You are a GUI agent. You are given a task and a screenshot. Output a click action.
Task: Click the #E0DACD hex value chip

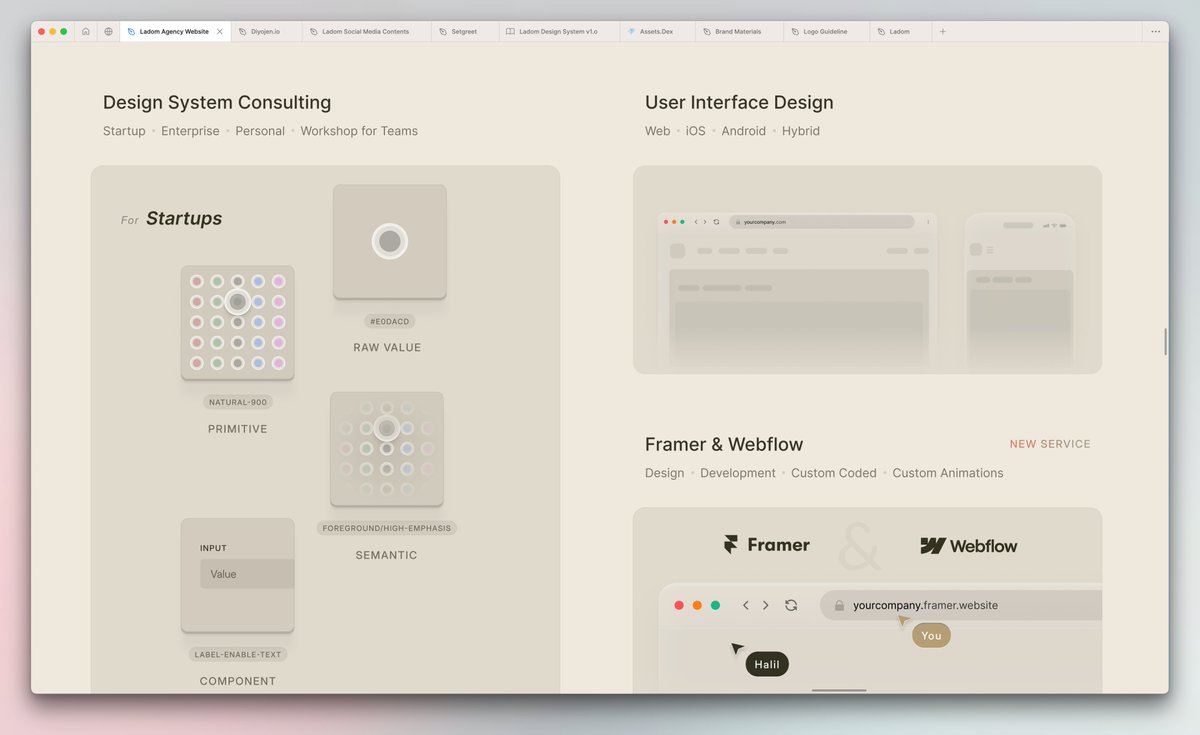point(390,322)
